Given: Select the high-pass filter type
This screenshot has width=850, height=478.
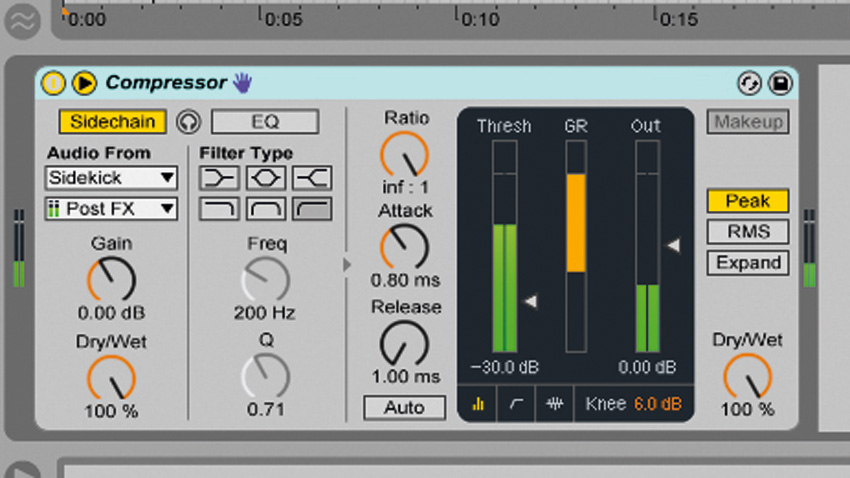Looking at the screenshot, I should click(312, 209).
